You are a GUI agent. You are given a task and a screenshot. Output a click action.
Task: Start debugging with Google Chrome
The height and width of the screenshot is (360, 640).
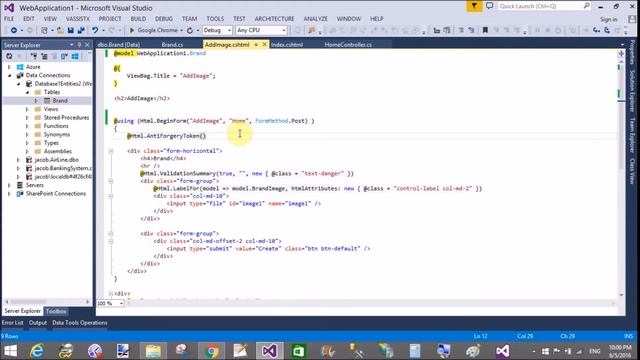click(x=153, y=30)
